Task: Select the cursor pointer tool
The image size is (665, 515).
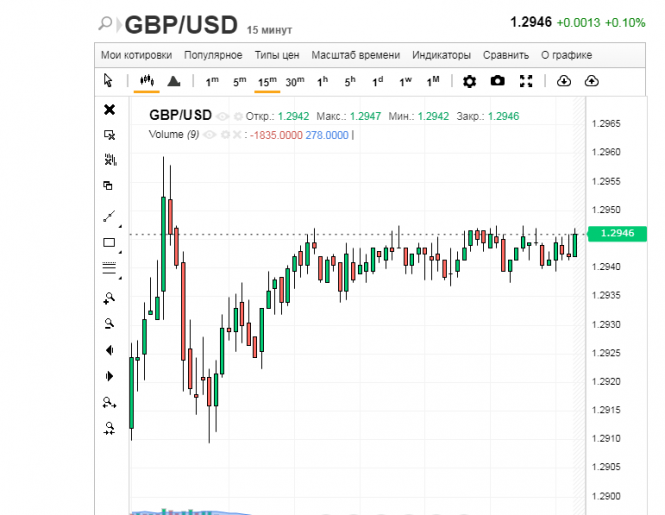Action: point(108,80)
